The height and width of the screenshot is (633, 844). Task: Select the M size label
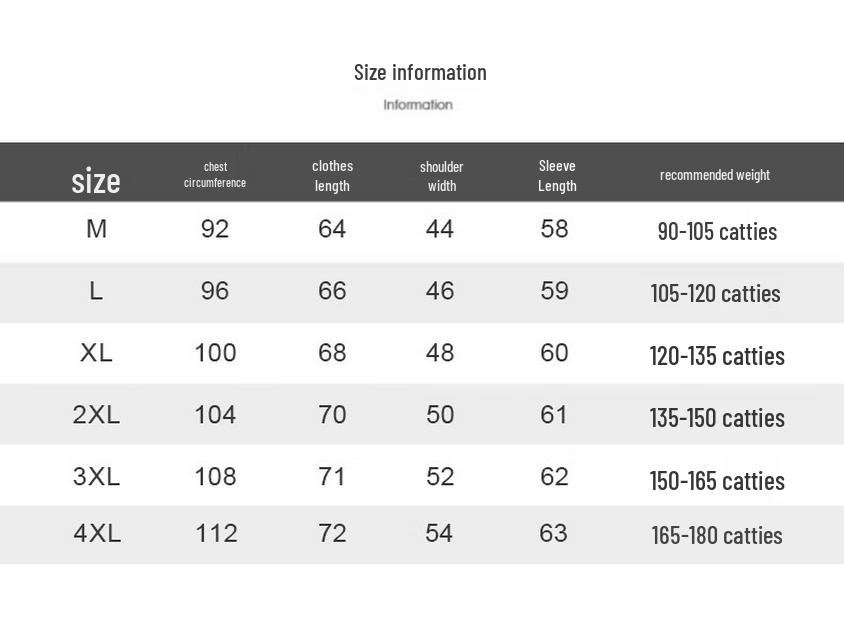click(x=96, y=230)
